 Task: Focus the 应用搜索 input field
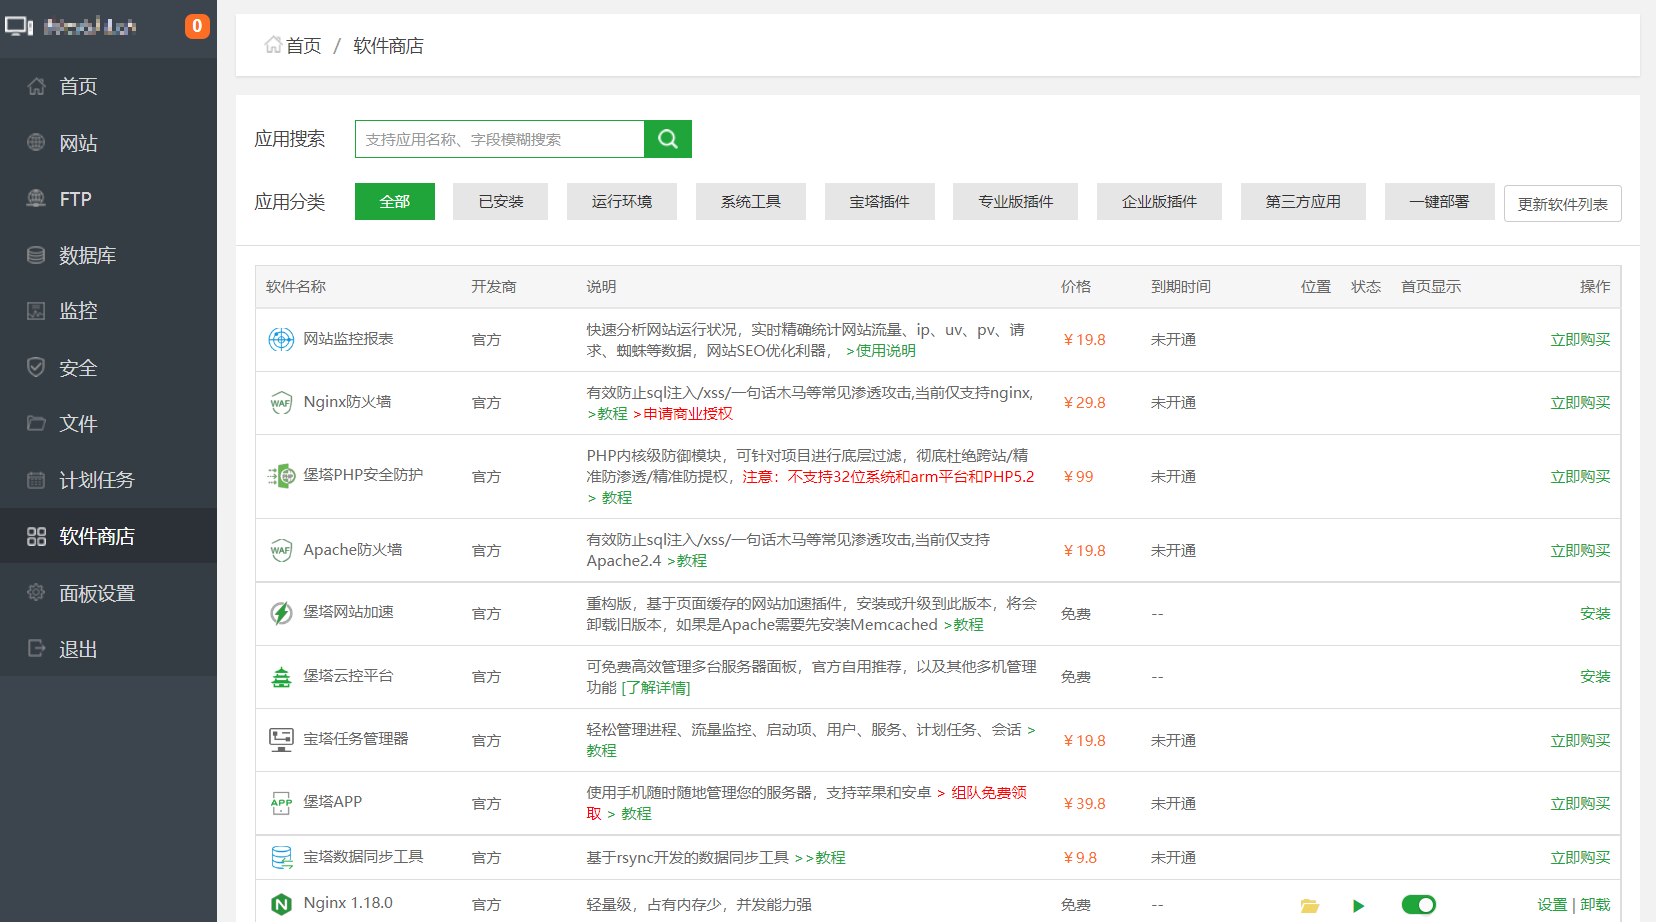click(500, 139)
